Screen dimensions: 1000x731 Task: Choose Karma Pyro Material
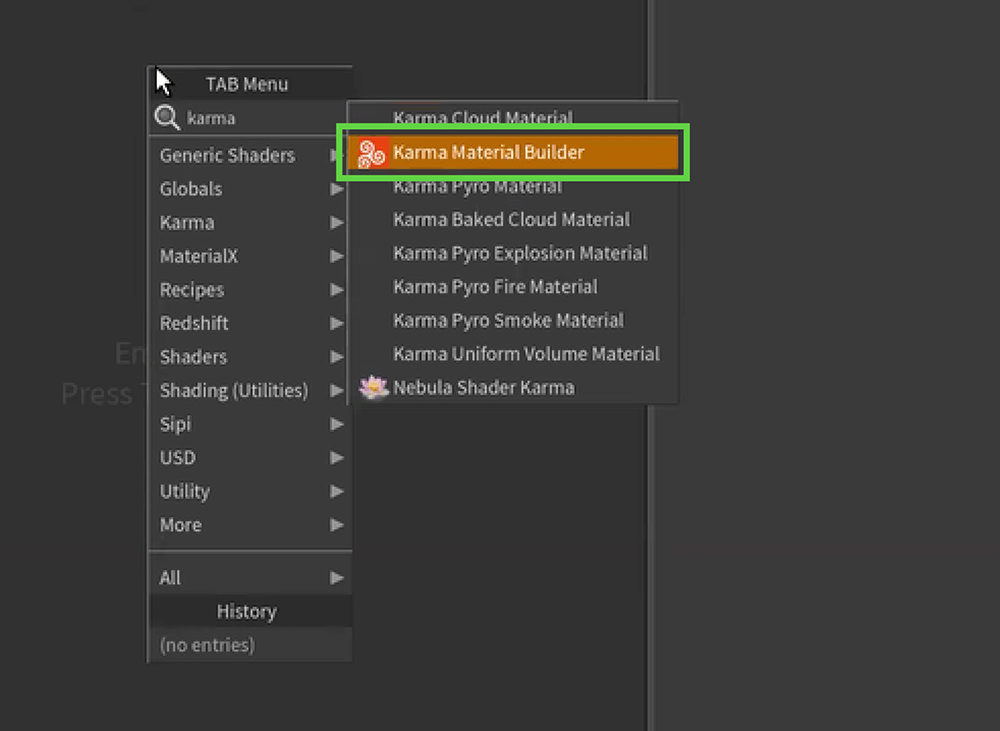[477, 187]
